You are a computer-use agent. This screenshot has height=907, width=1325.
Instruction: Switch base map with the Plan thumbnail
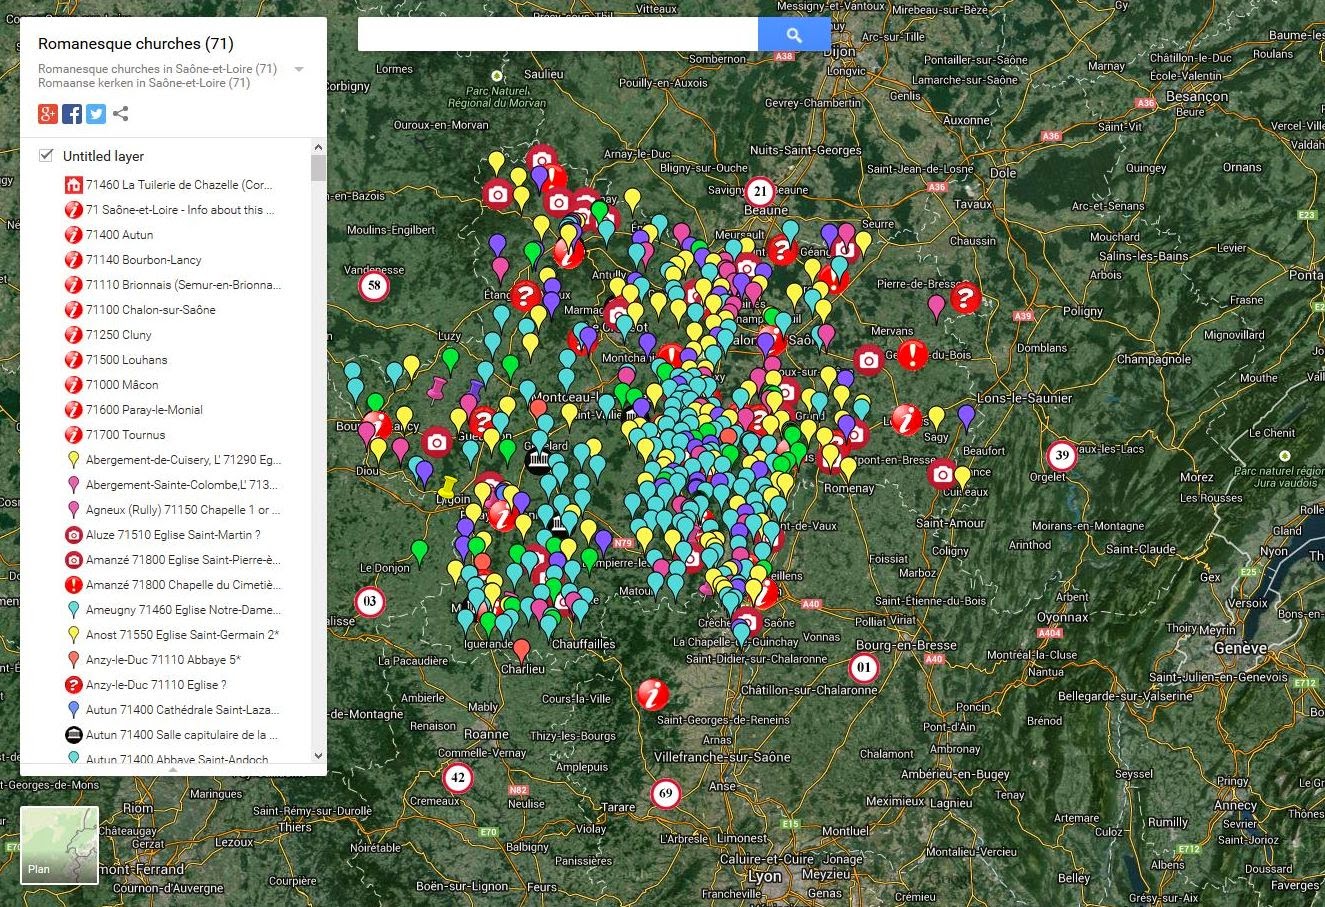point(58,843)
